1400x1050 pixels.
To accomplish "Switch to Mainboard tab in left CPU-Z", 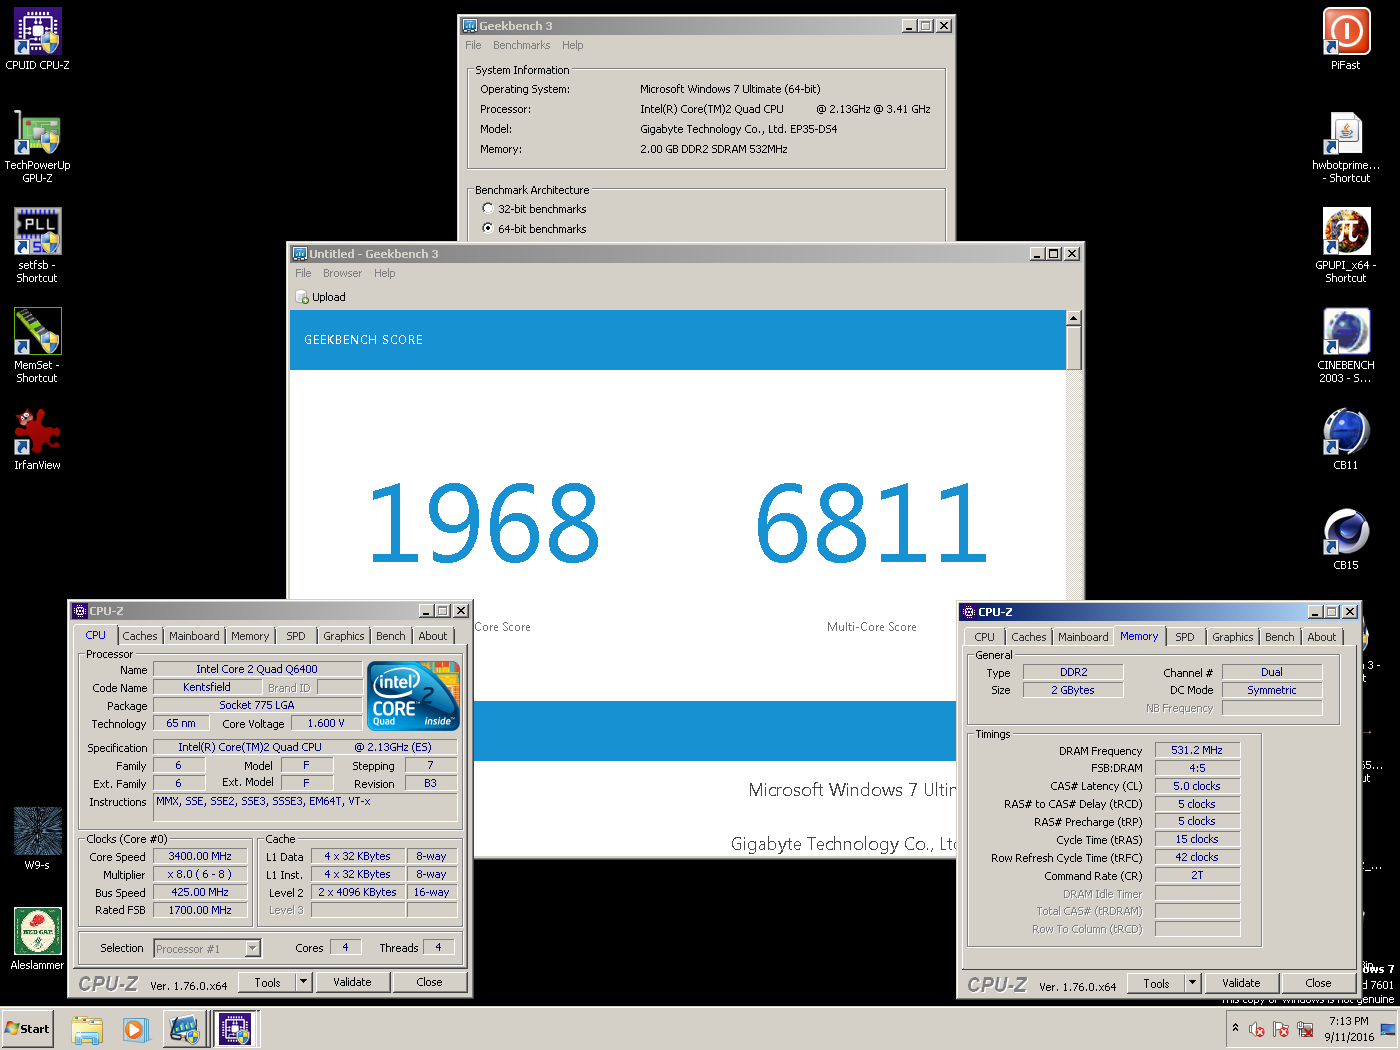I will click(194, 636).
